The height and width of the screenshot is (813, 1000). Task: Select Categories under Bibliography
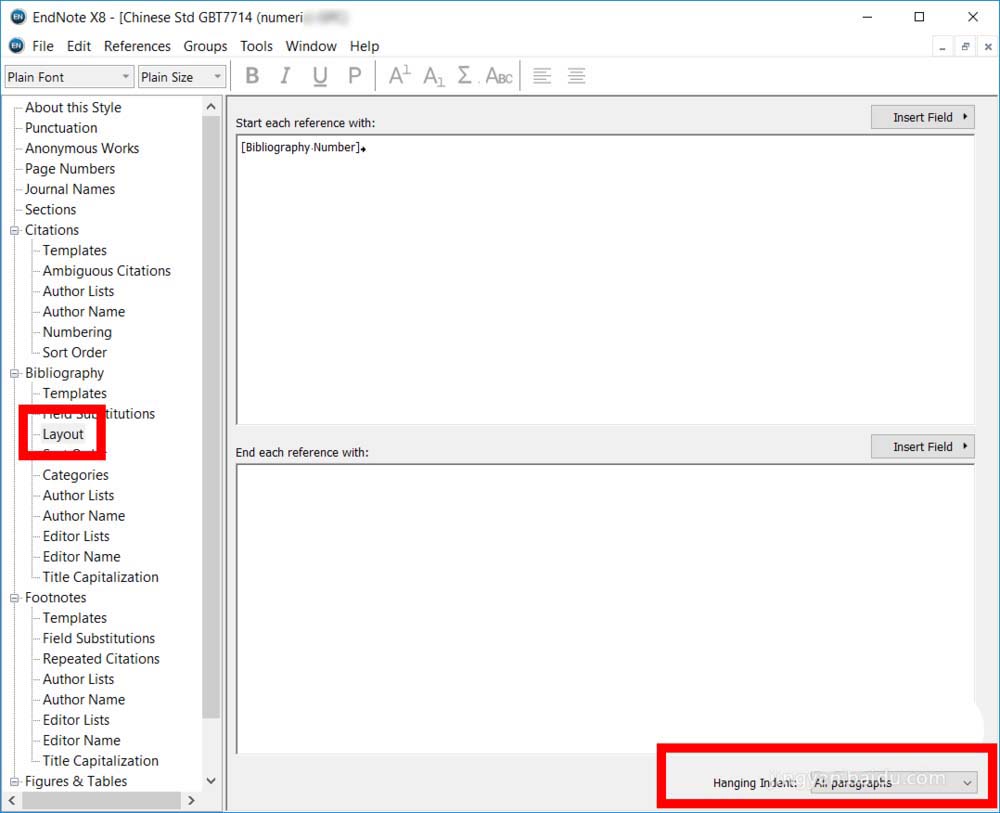coord(75,474)
